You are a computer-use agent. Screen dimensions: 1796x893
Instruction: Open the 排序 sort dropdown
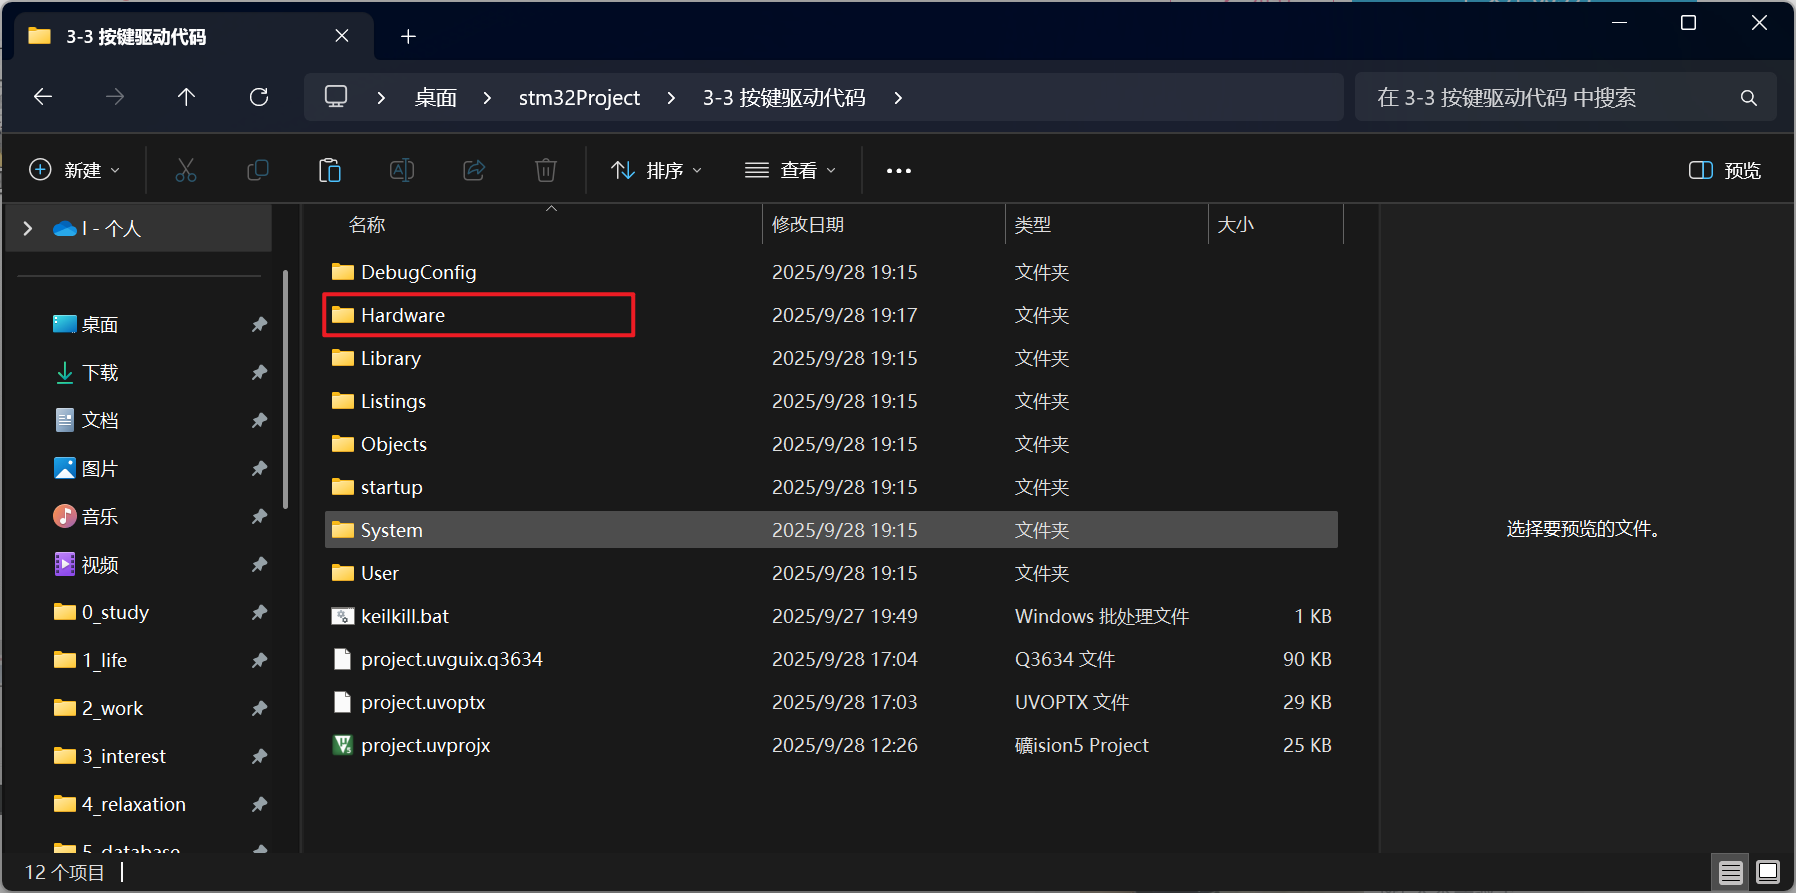(x=657, y=171)
